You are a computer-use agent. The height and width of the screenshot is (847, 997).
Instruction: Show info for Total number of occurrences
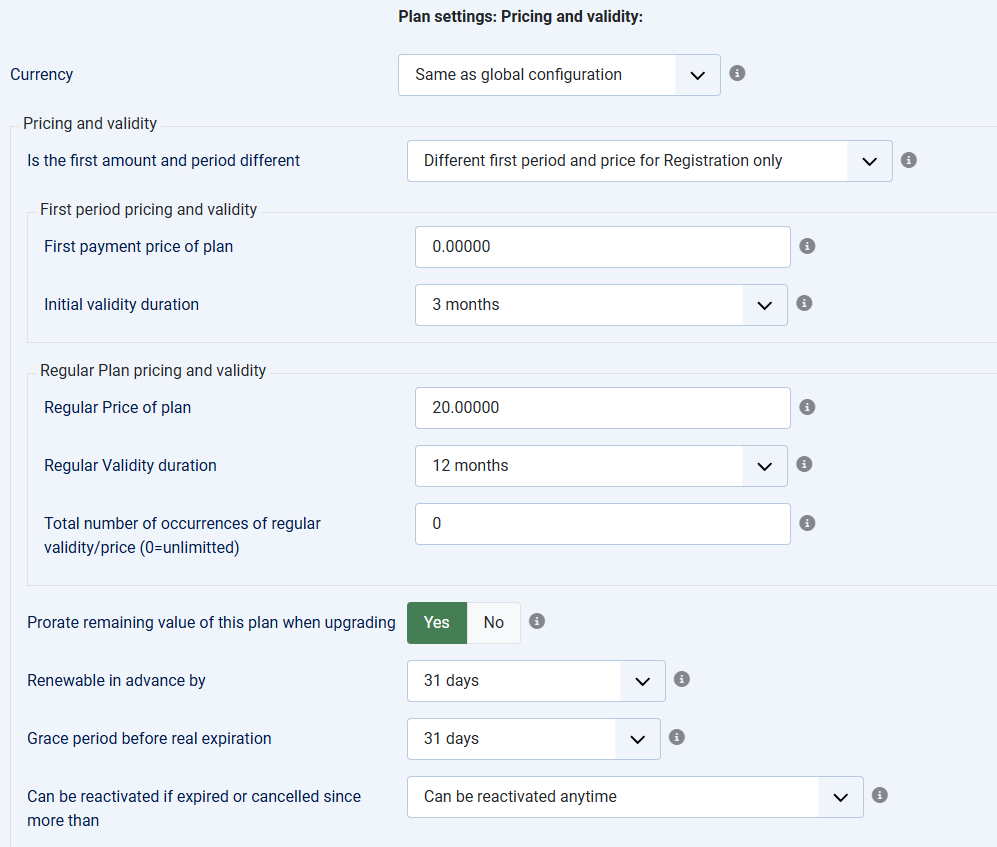(807, 523)
